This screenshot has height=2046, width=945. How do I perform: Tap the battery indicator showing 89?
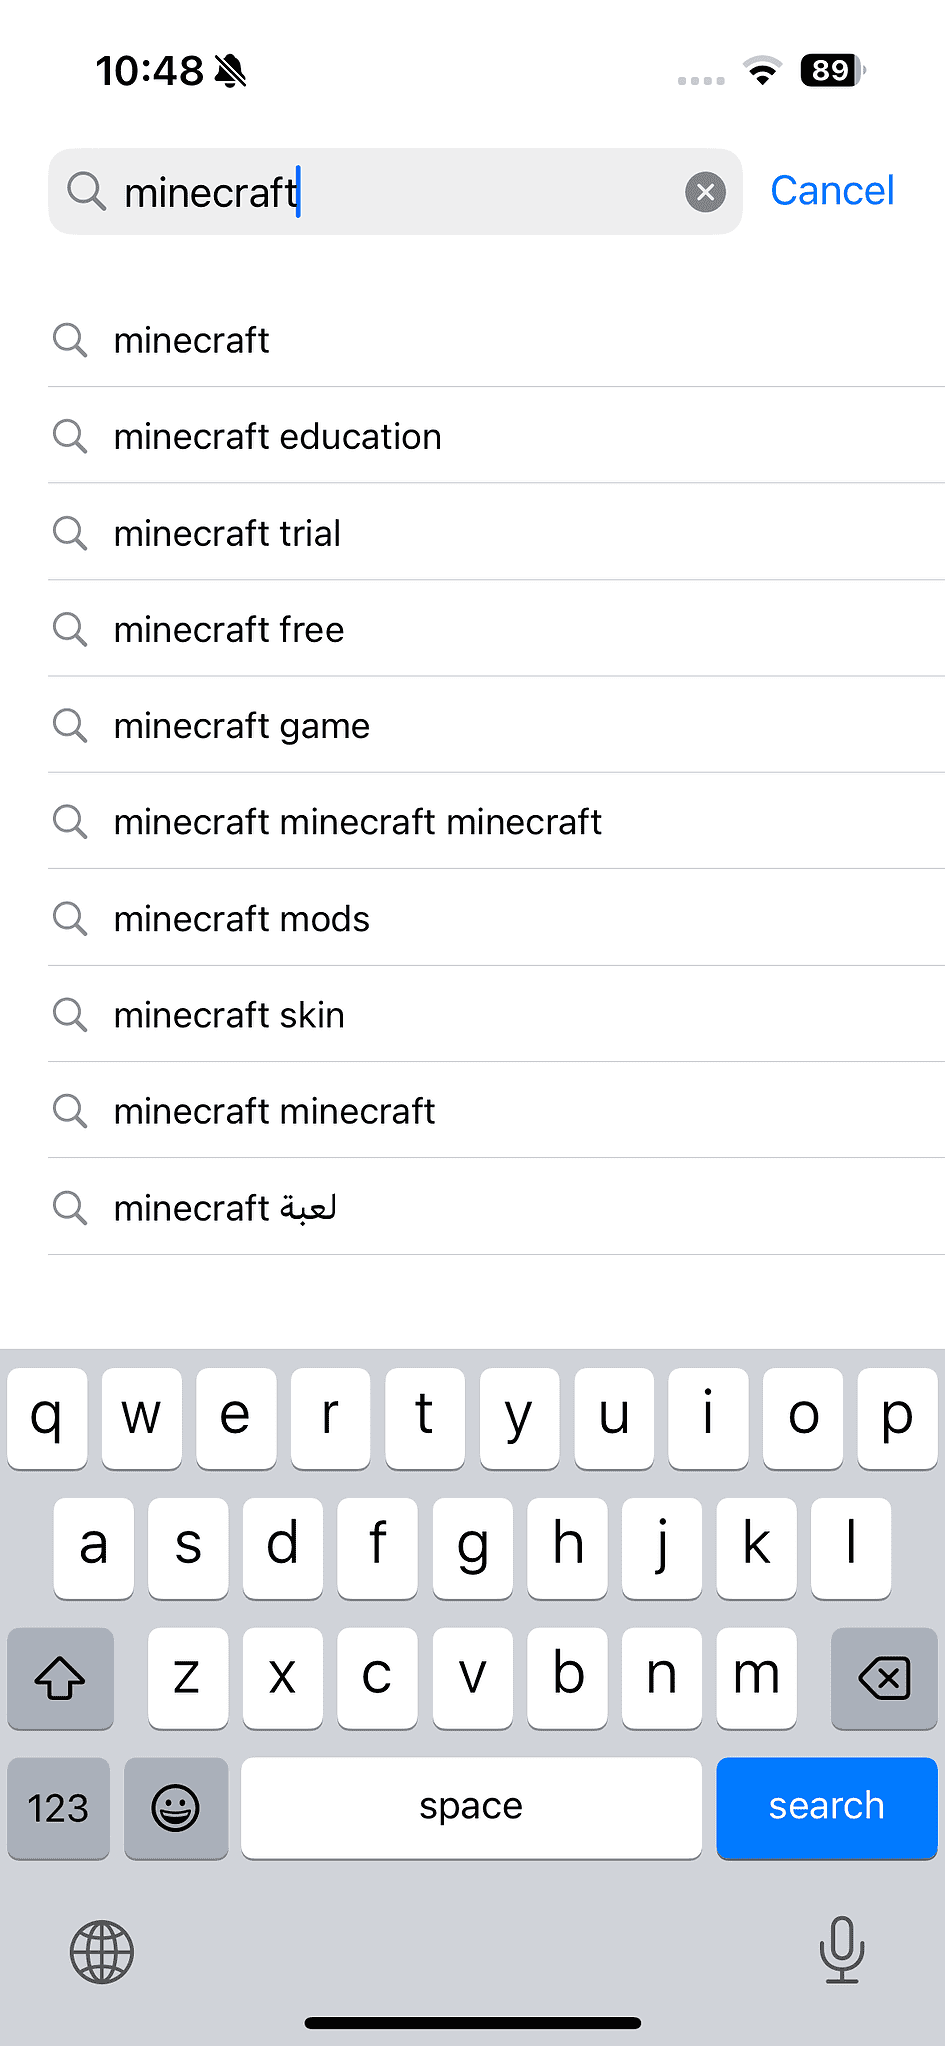pos(829,70)
